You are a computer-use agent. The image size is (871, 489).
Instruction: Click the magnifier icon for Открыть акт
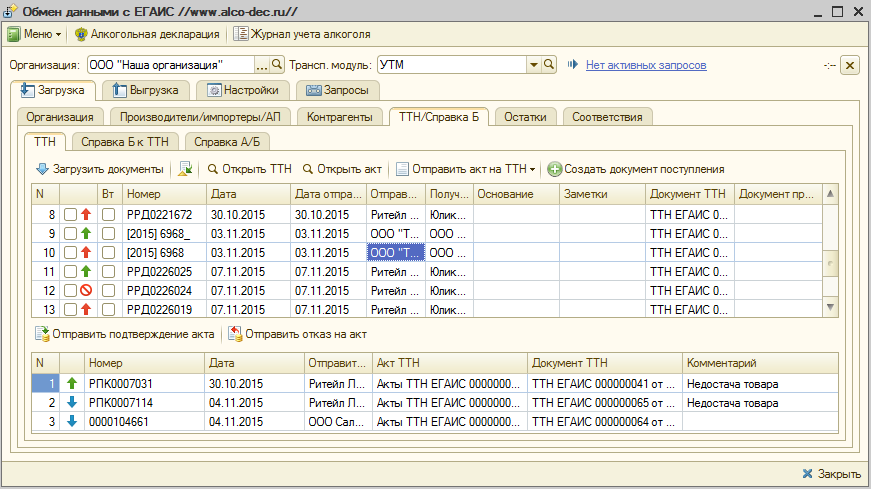pos(308,169)
